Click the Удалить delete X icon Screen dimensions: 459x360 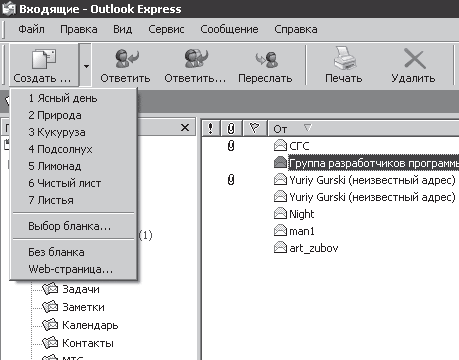click(x=414, y=58)
